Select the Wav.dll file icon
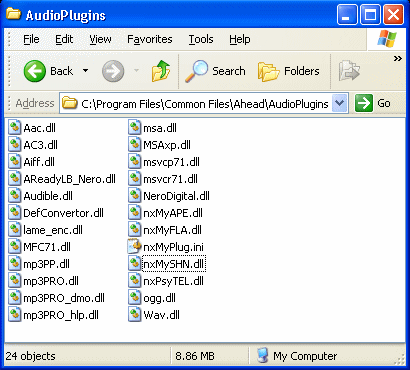The image size is (410, 370). coord(134,315)
